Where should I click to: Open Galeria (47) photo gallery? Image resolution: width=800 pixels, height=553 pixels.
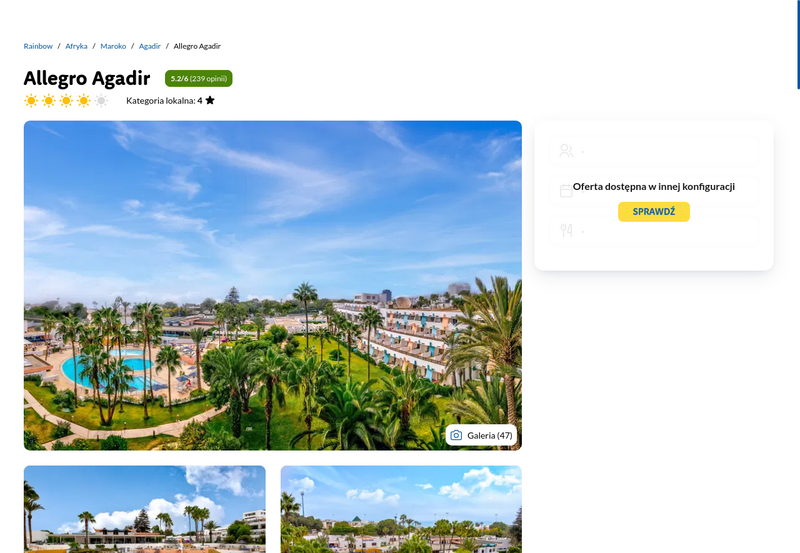pyautogui.click(x=481, y=435)
